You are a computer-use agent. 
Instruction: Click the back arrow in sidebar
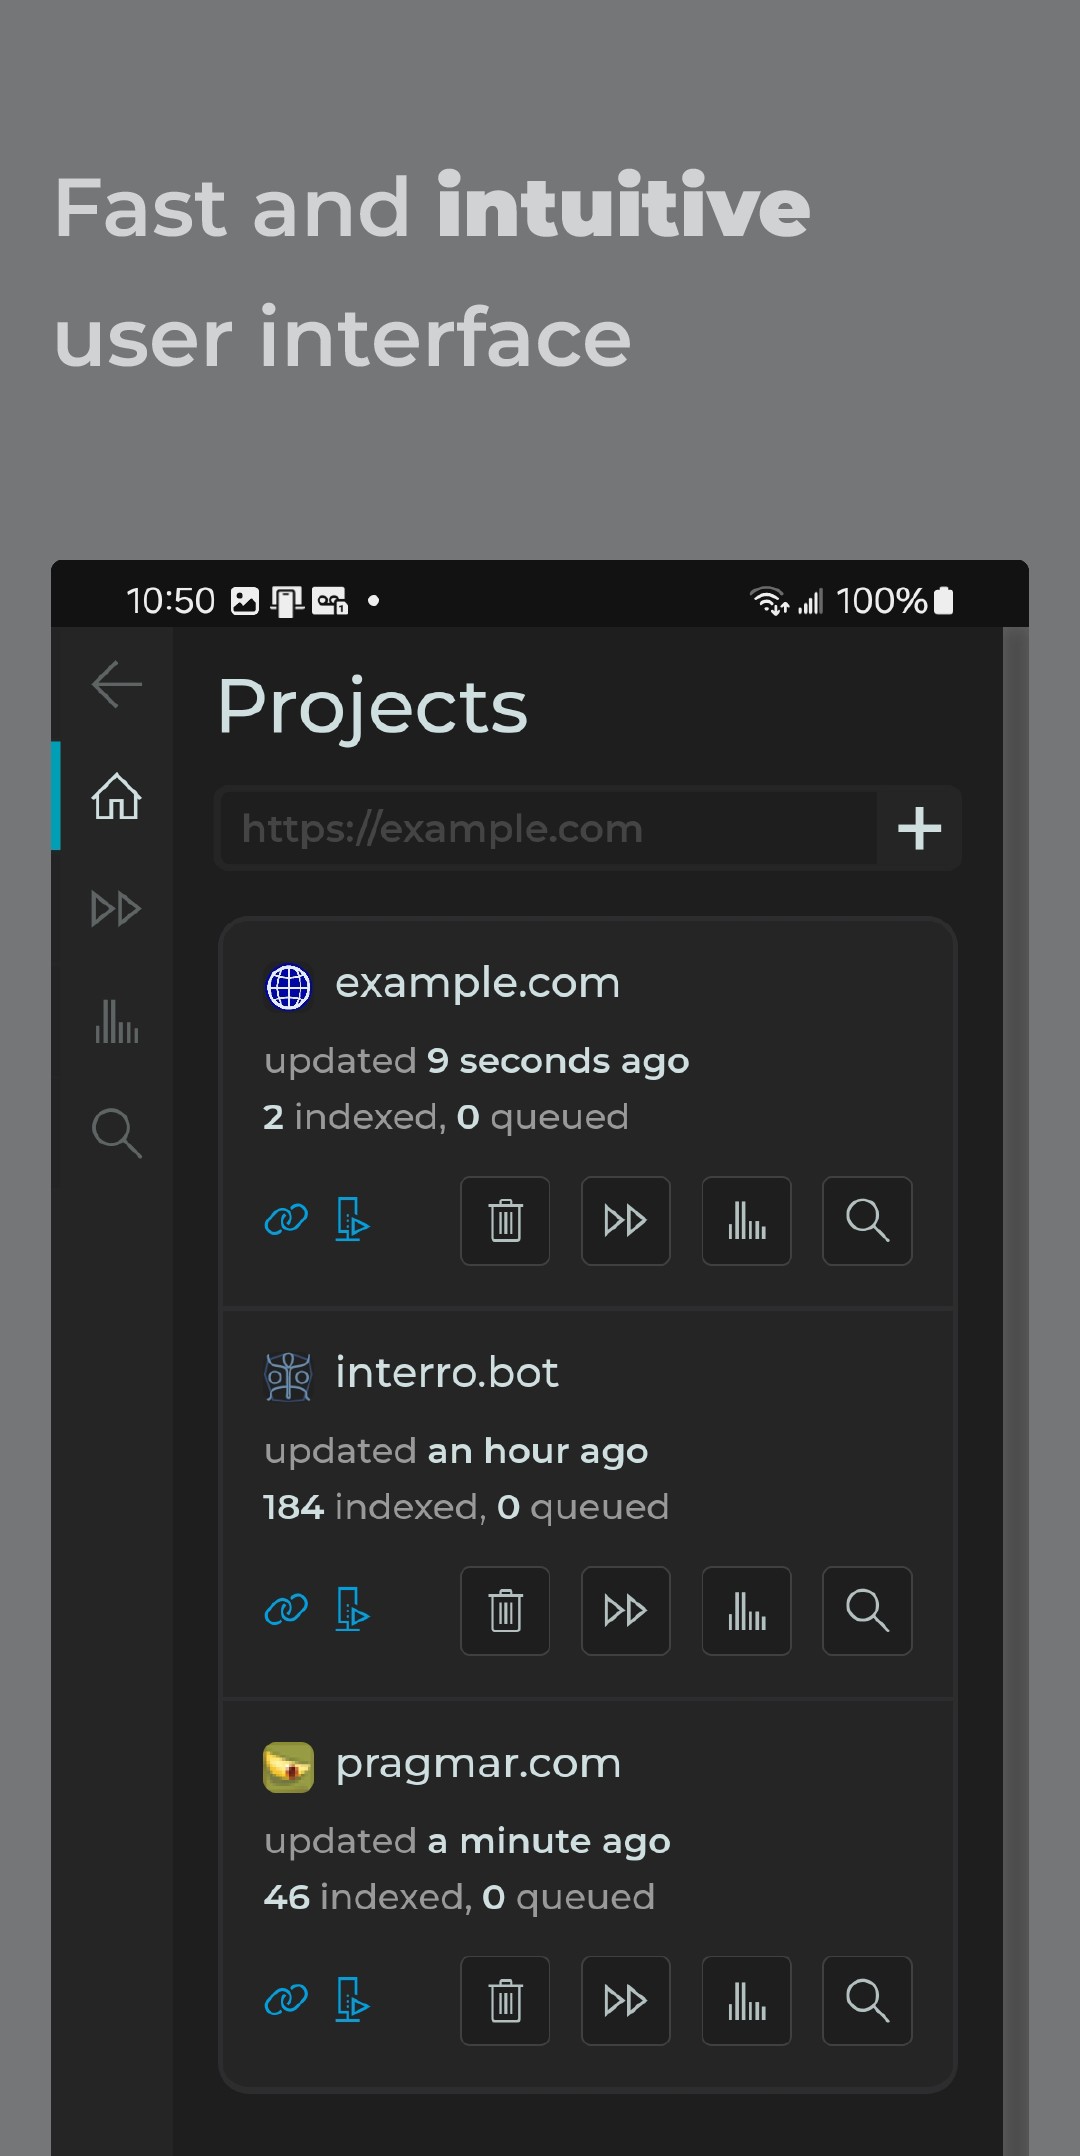[116, 685]
